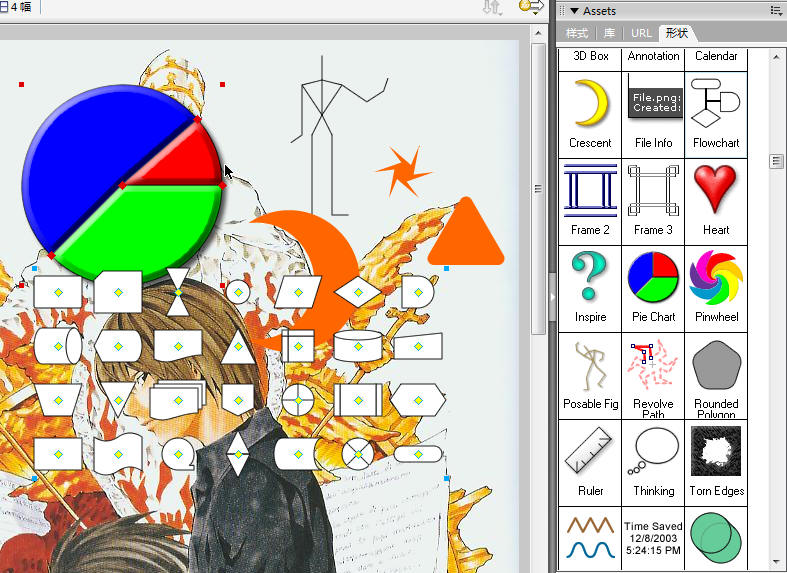Select the Time Saved stamp shape
787x573 pixels.
653,538
